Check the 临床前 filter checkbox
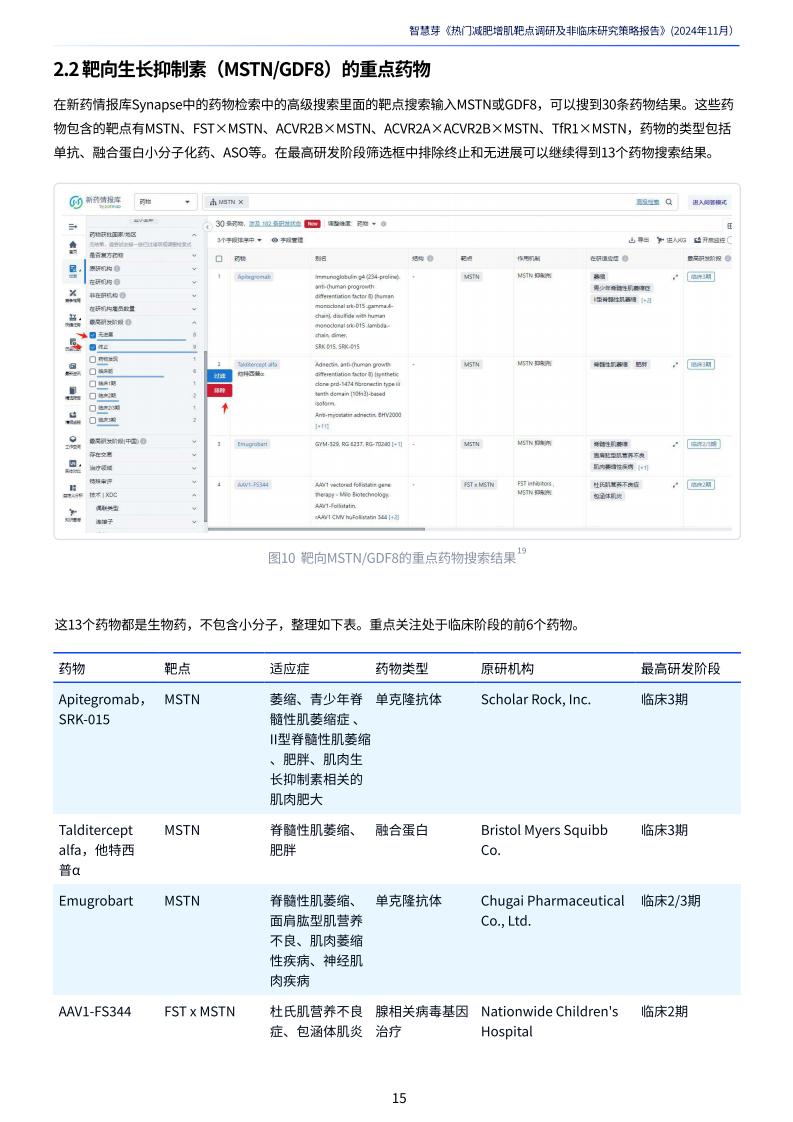This screenshot has width=793, height=1122. 92,371
